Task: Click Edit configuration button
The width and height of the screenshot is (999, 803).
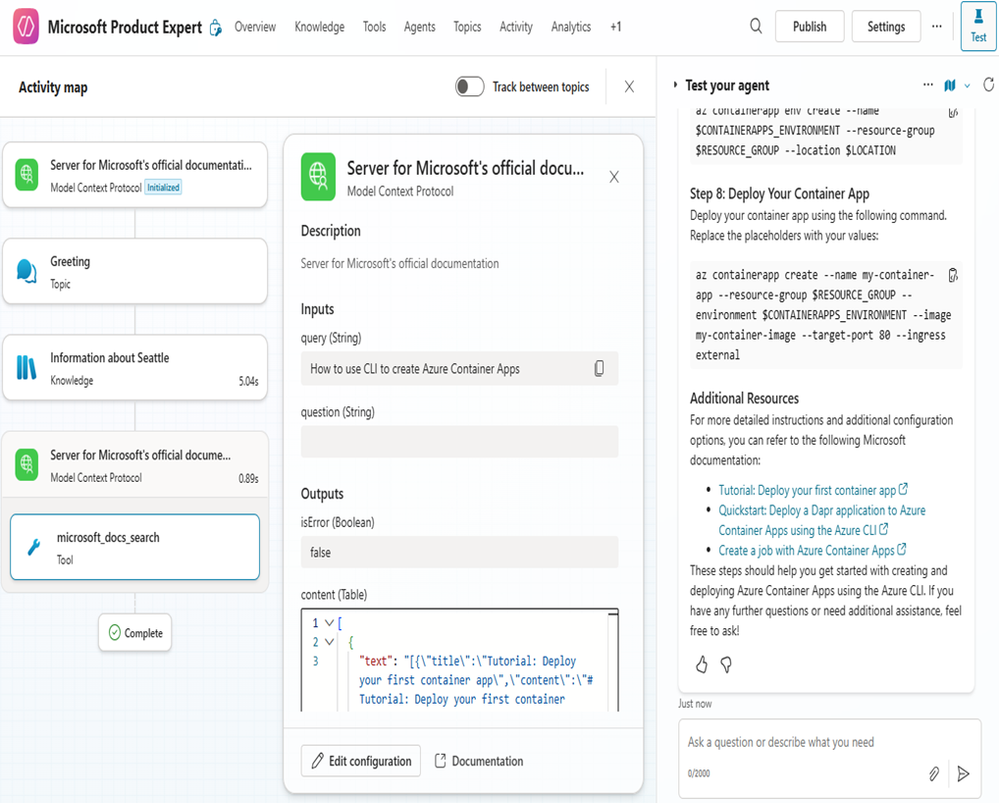Action: (x=361, y=761)
